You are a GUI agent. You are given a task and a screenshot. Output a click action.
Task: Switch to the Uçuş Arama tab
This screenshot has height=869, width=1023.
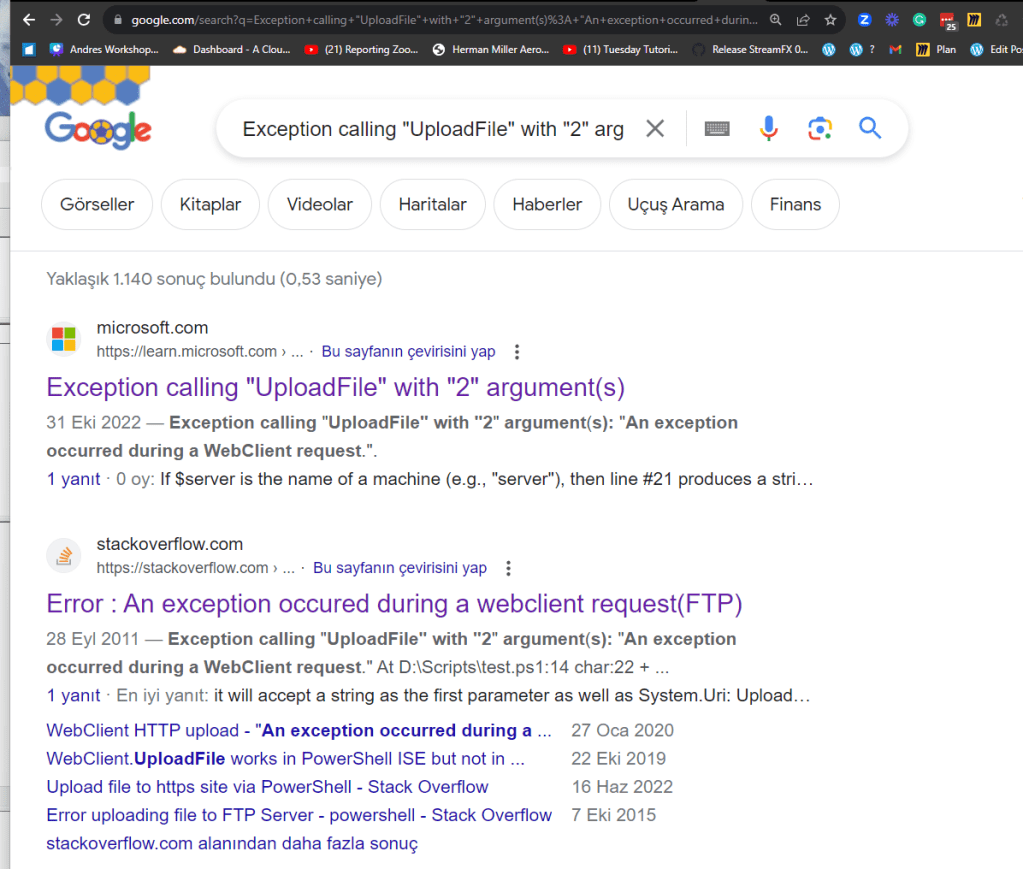click(676, 204)
